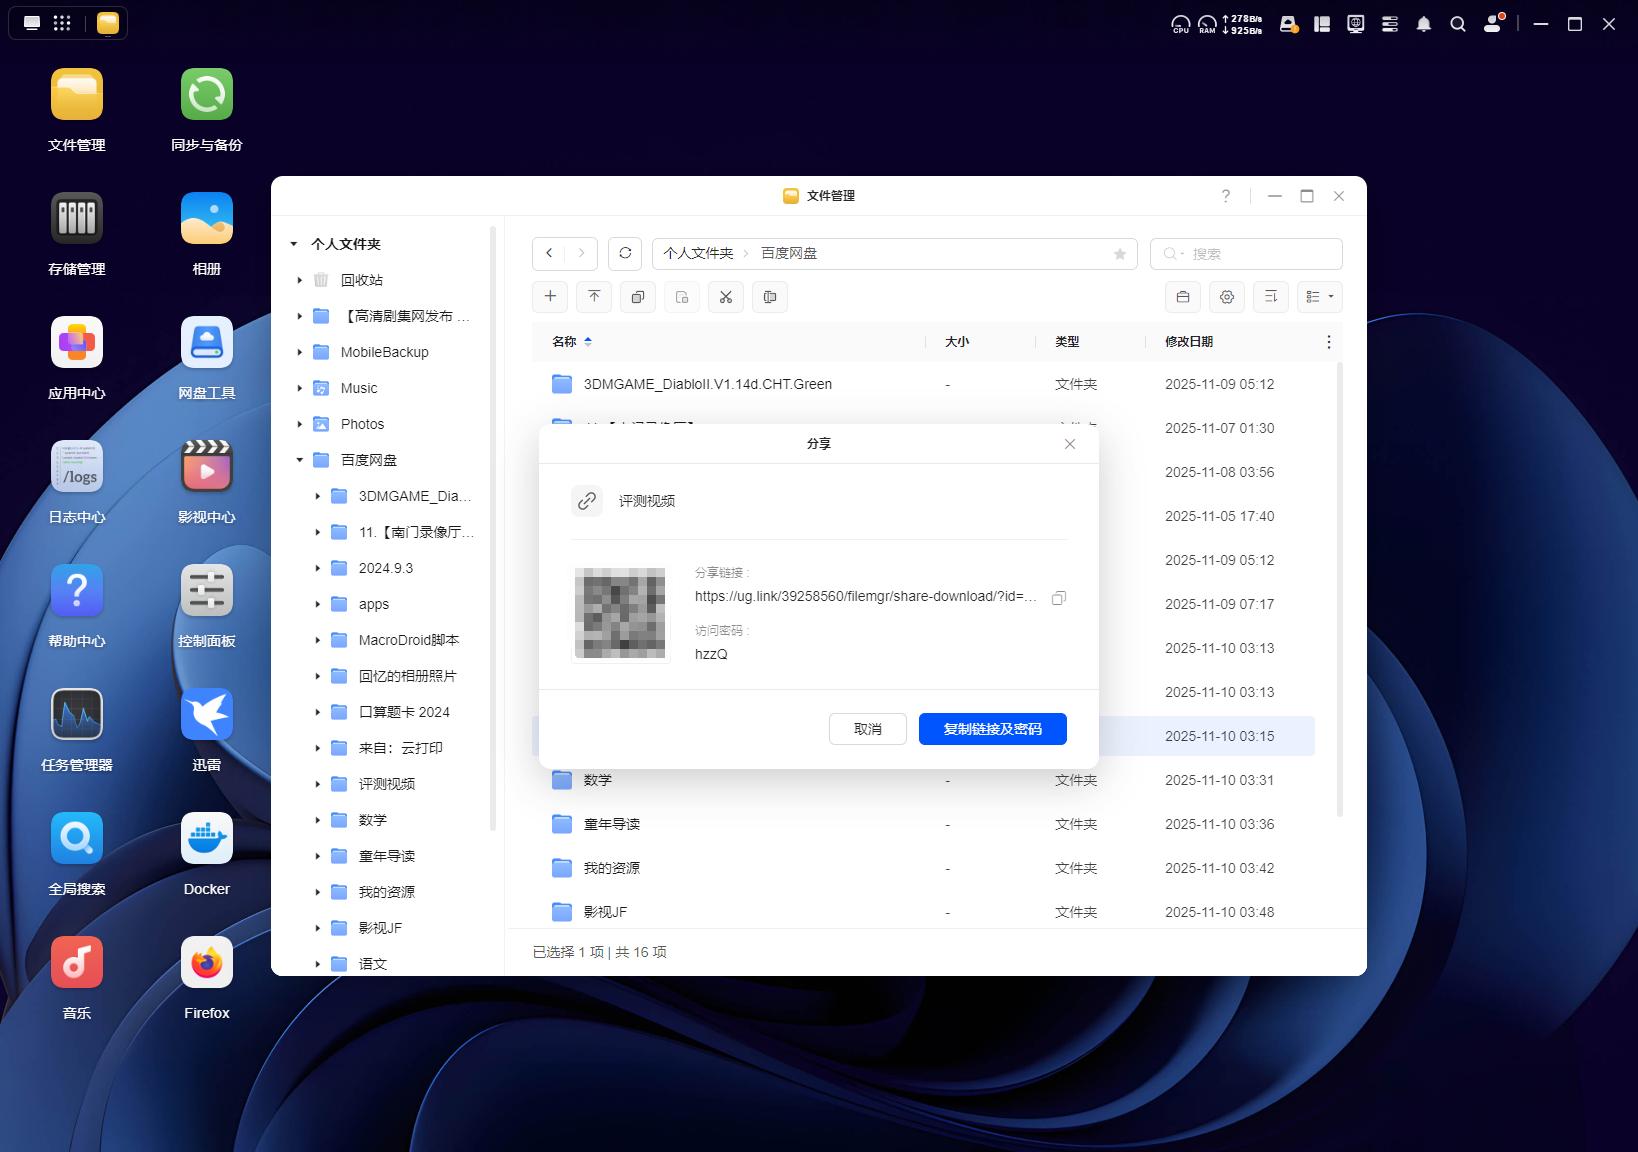The image size is (1638, 1152).
Task: Open the file manager help question mark
Action: tap(1226, 196)
